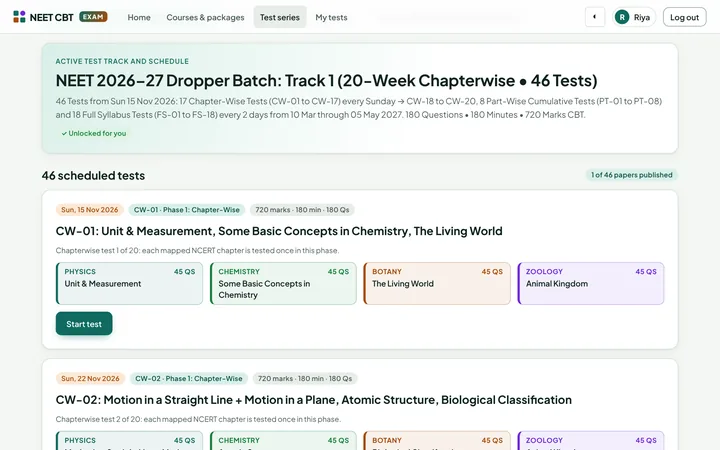Image resolution: width=720 pixels, height=450 pixels.
Task: Open the CW-02 Motion in a Straight Line title
Action: point(314,400)
